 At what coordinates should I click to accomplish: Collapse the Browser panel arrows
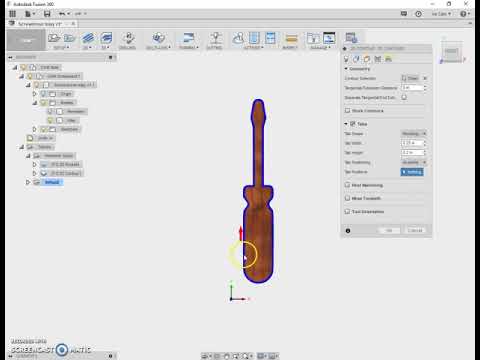pos(10,57)
